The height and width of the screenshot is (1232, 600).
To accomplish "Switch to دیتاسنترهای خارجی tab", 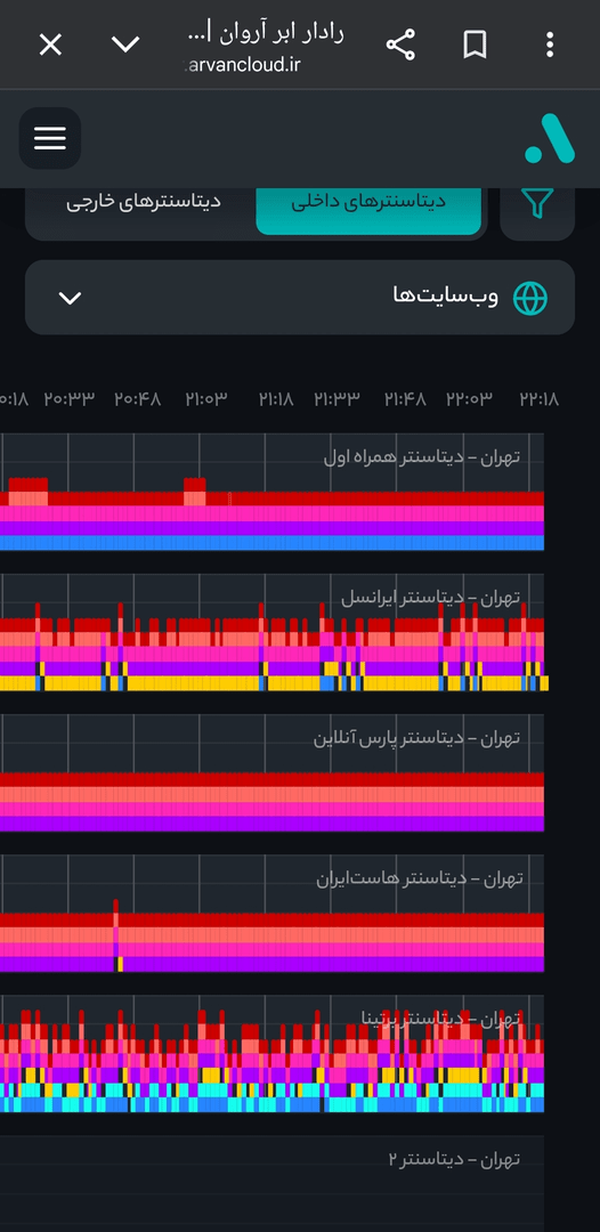I will tap(144, 201).
